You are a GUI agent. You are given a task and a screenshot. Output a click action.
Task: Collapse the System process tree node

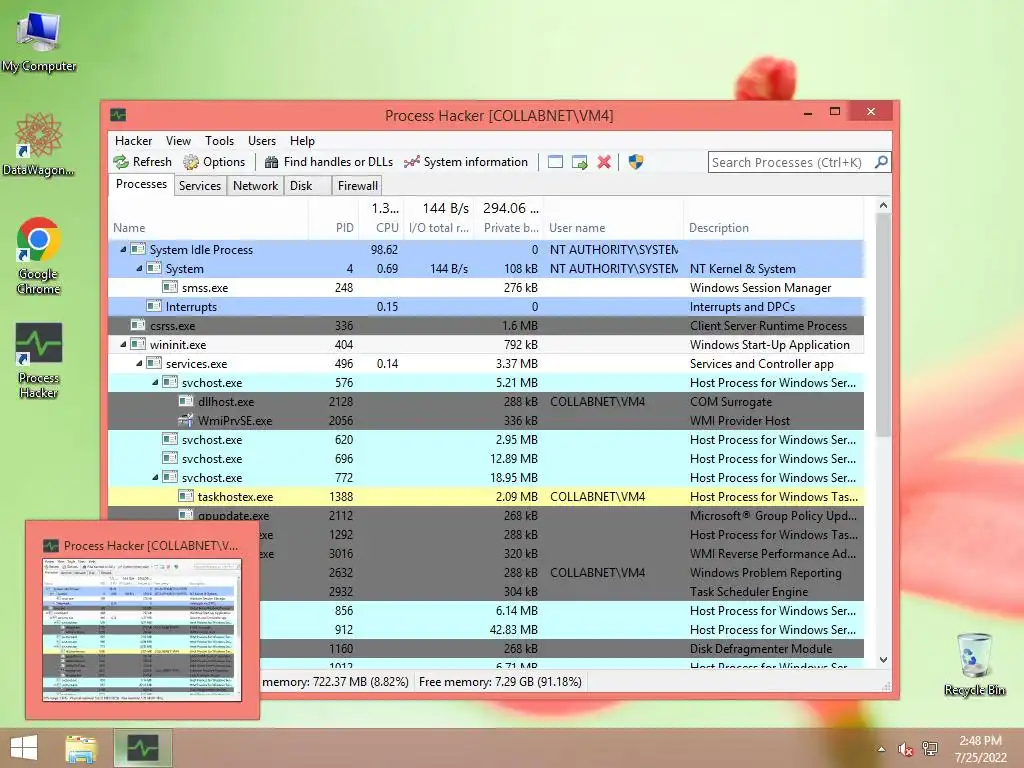coord(138,268)
